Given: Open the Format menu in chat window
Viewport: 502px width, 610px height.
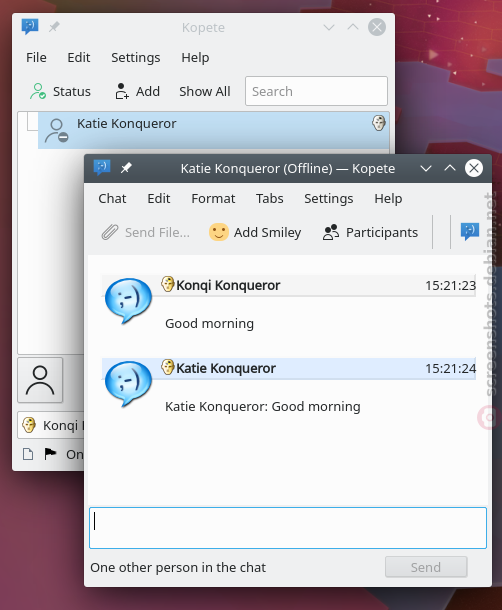Looking at the screenshot, I should (x=213, y=199).
